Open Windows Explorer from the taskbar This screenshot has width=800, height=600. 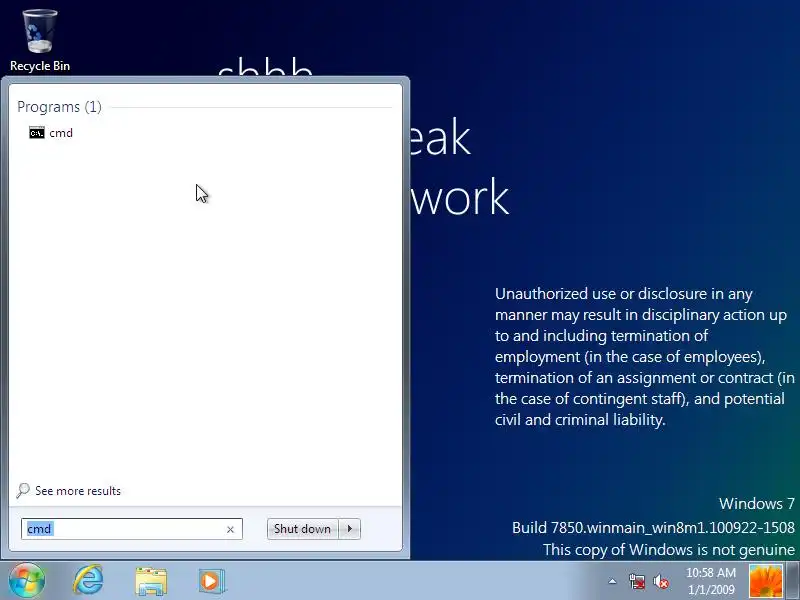coord(151,581)
